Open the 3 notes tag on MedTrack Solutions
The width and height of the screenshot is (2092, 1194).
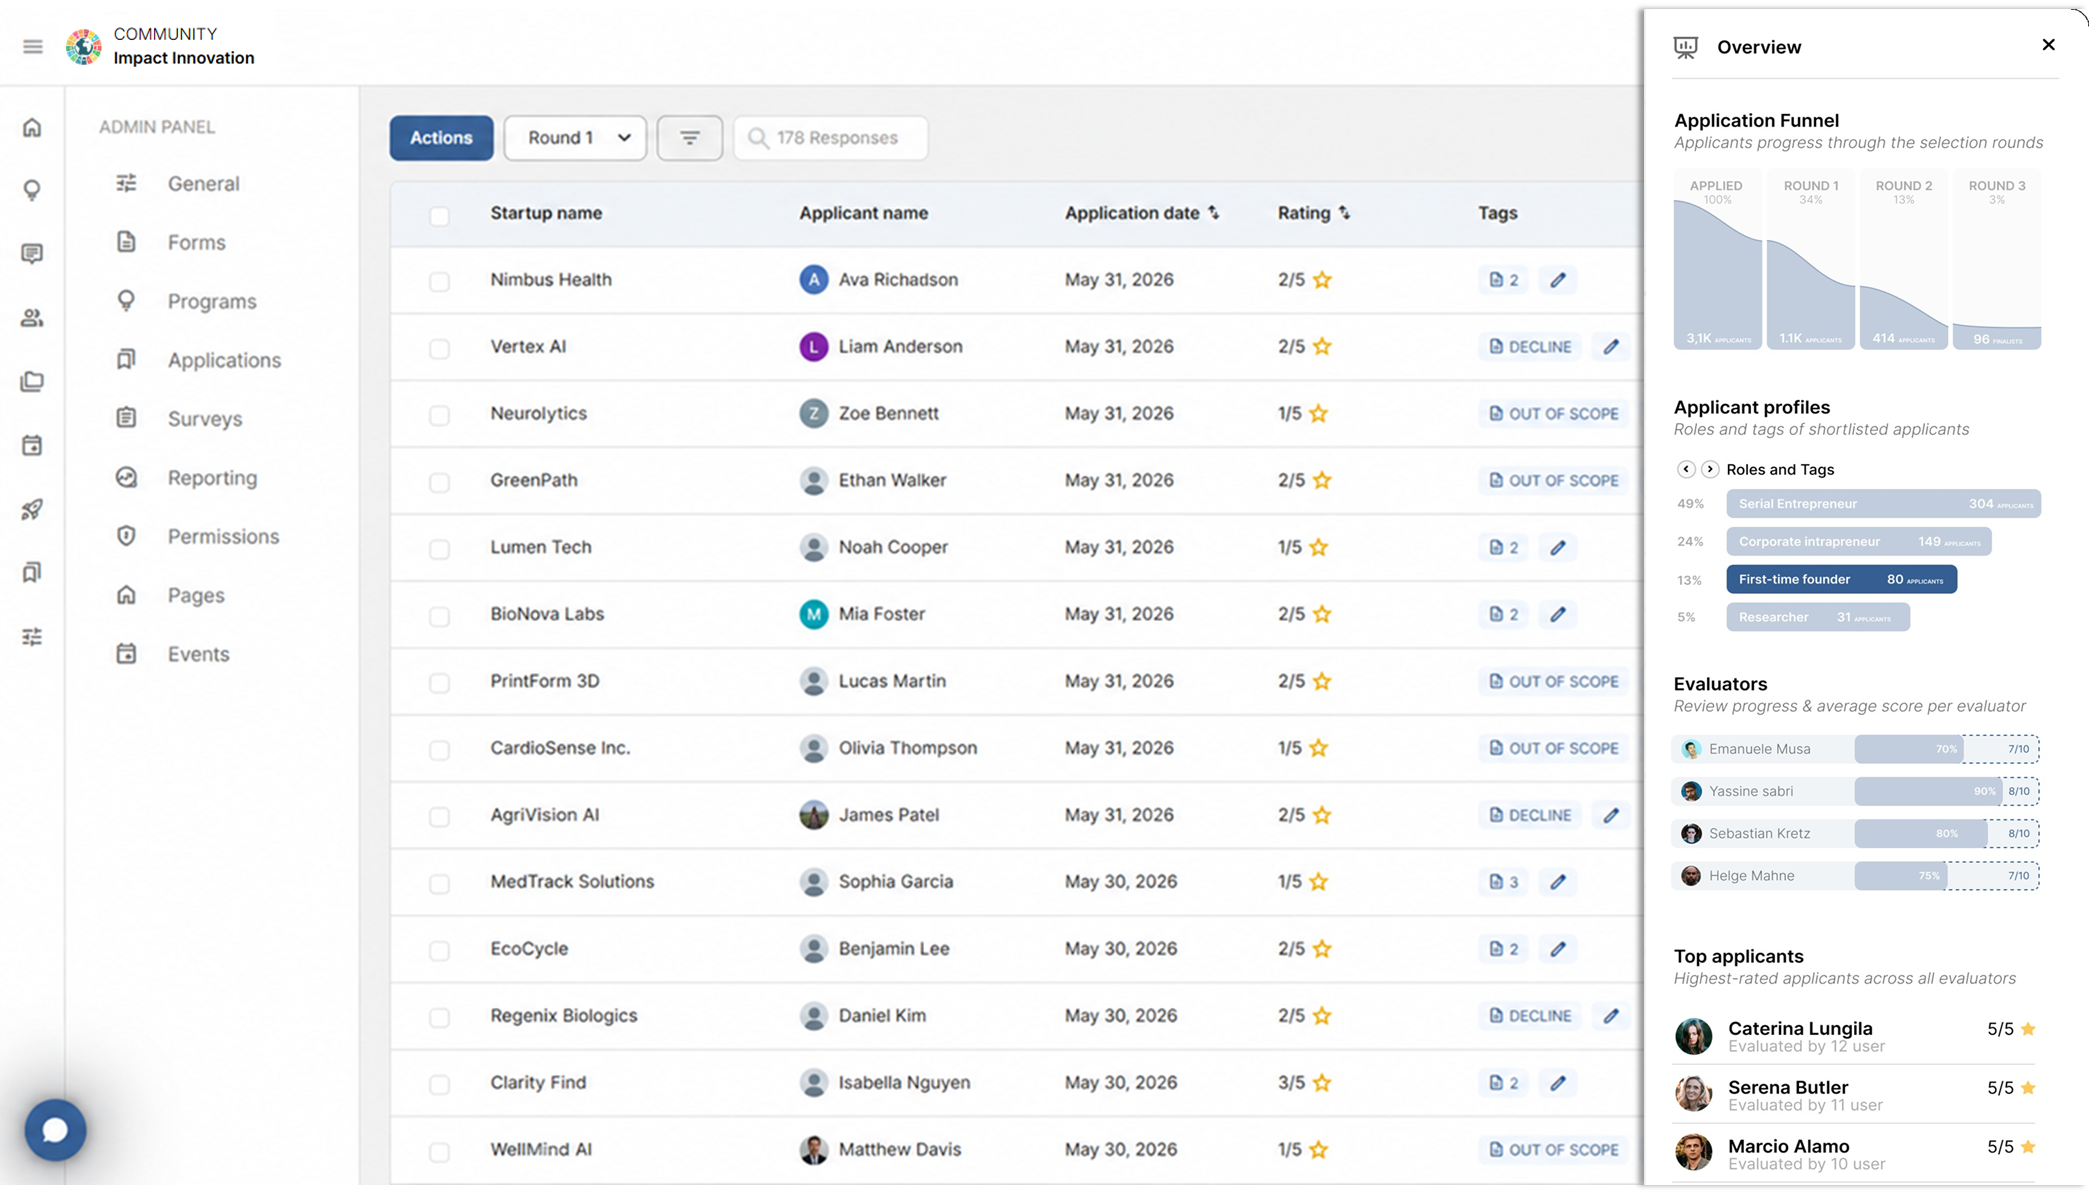point(1503,882)
